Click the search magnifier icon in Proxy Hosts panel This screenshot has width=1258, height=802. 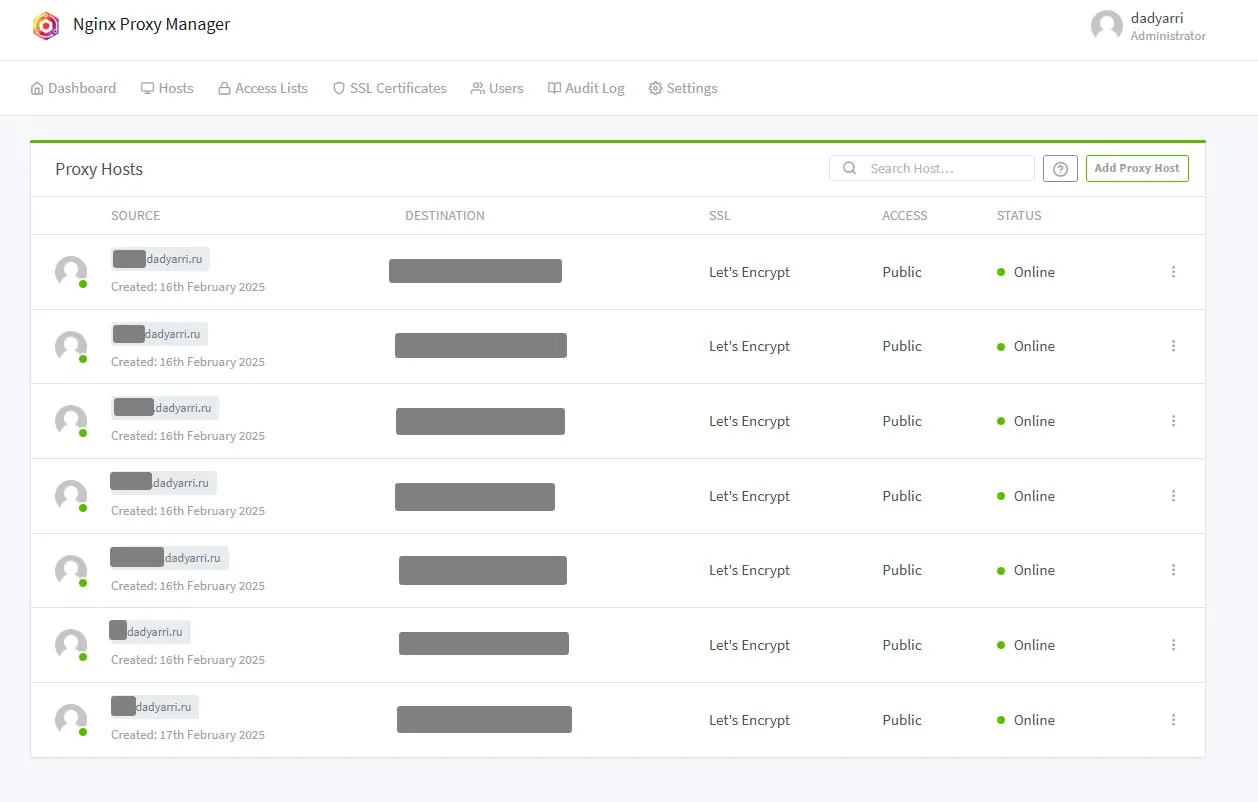pyautogui.click(x=849, y=168)
